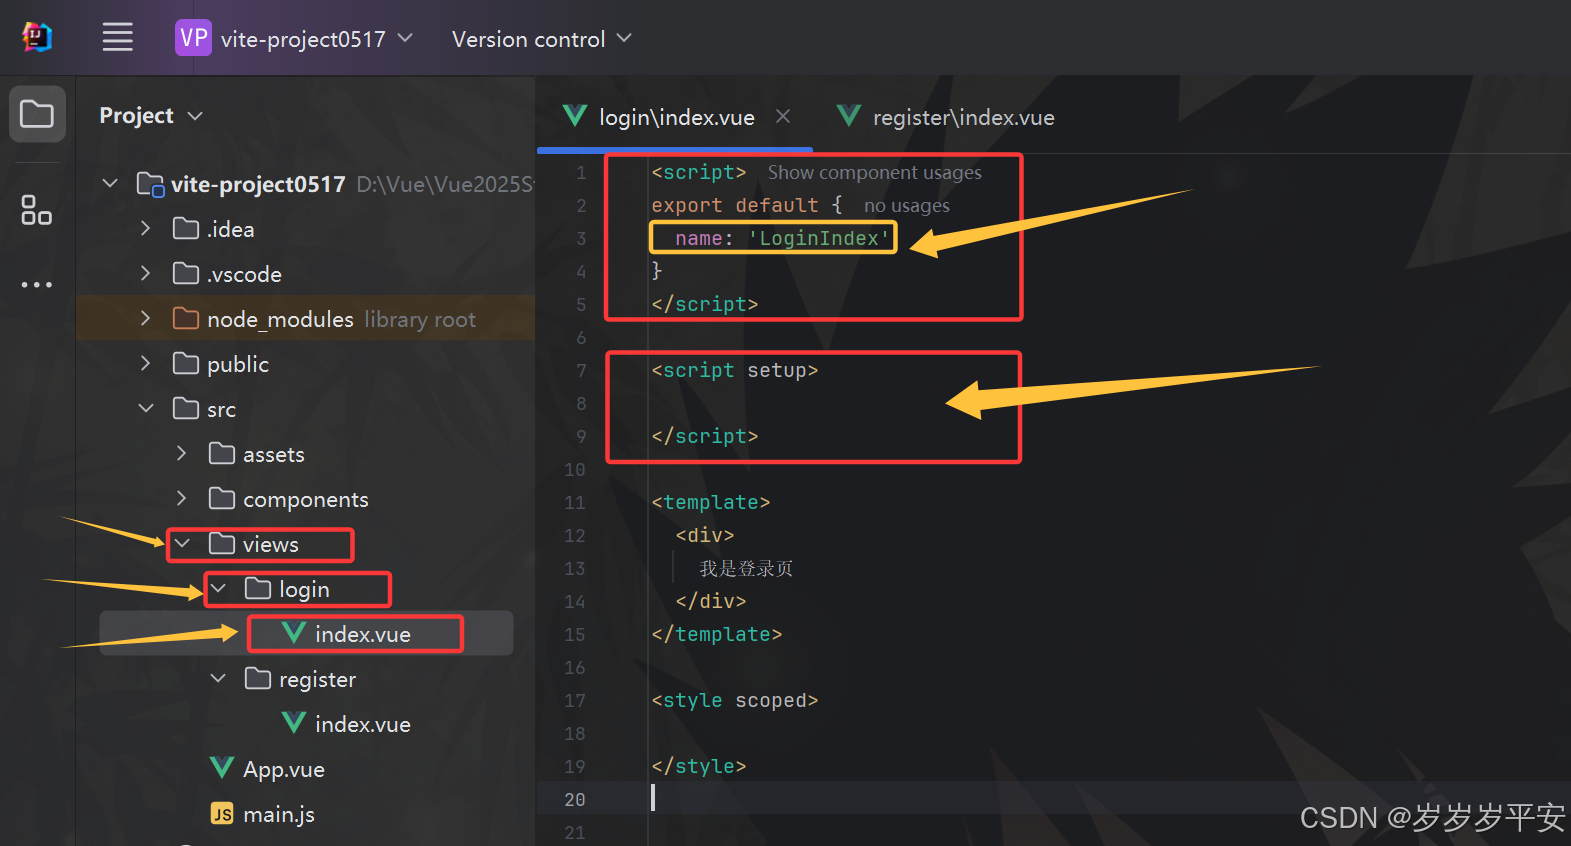Click the text 我是登录页 in editor
The image size is (1571, 846).
point(746,568)
